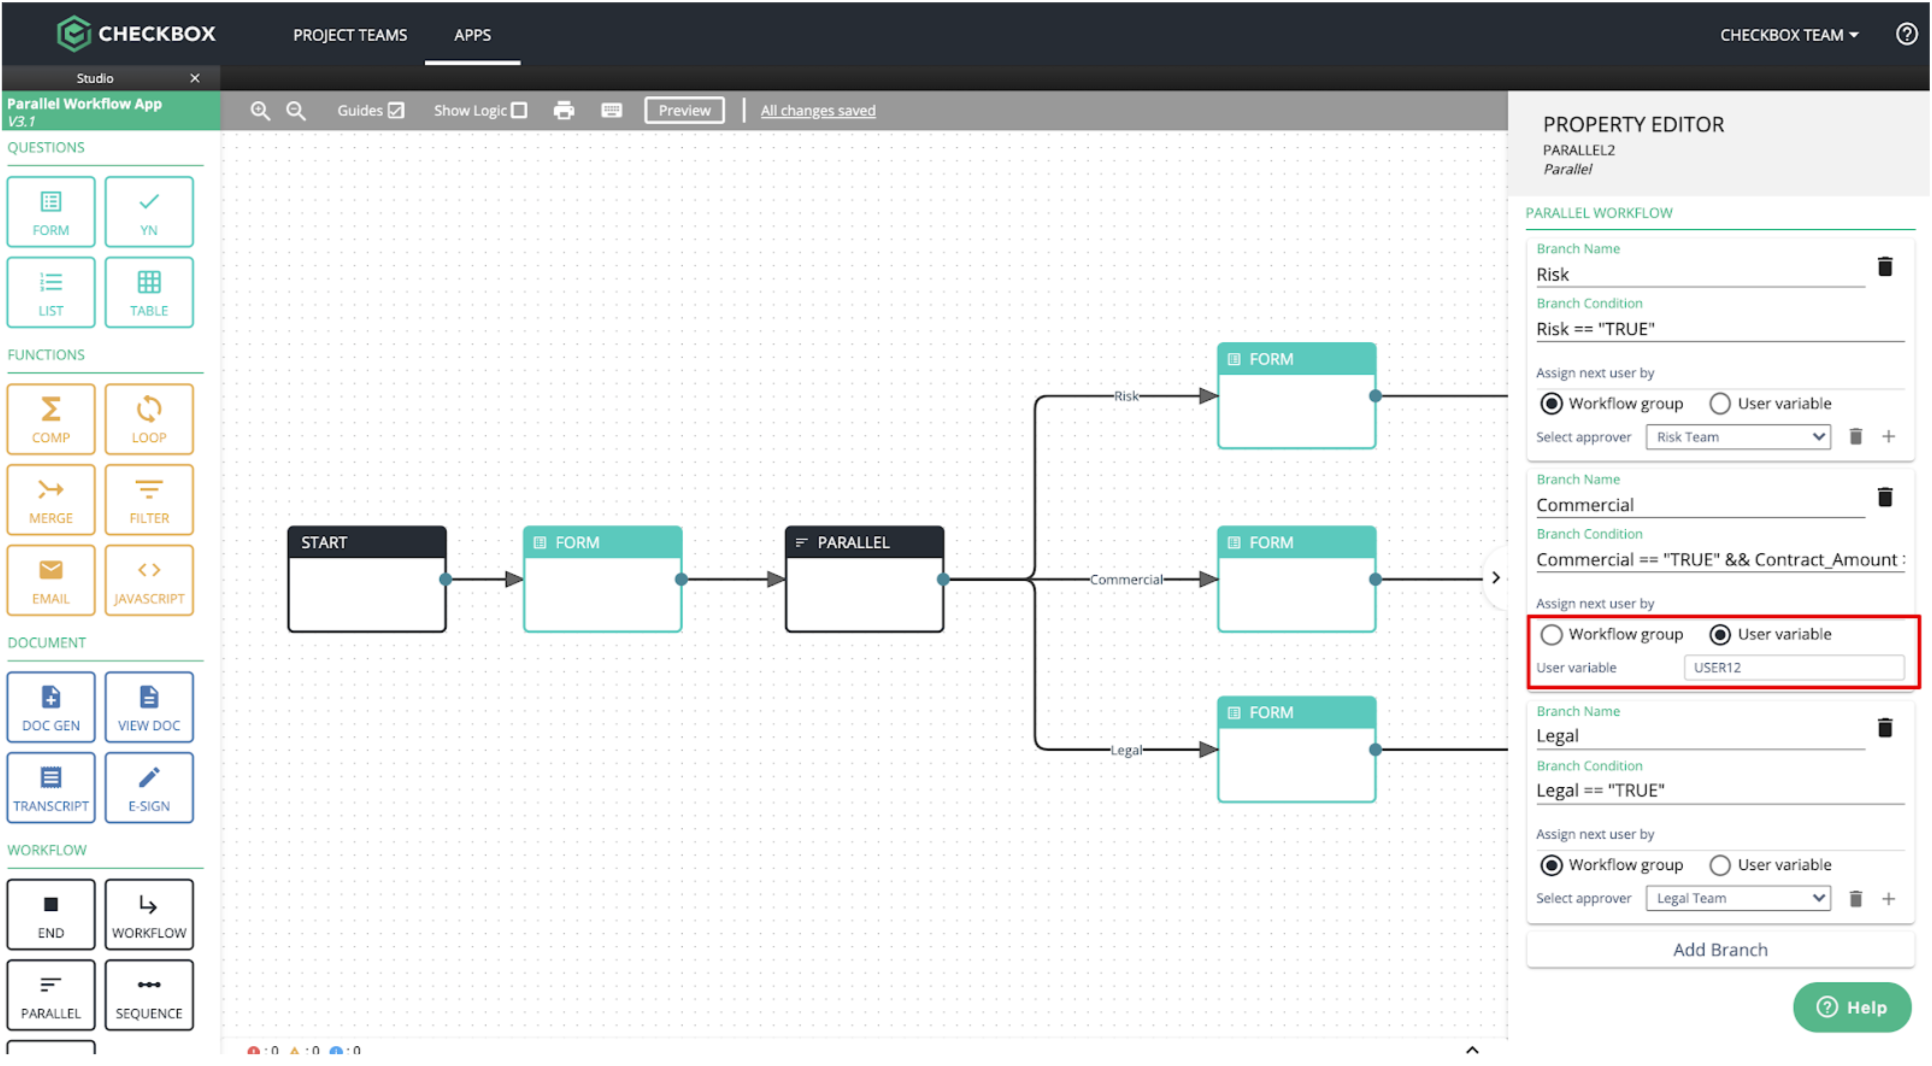This screenshot has width=1932, height=1066.
Task: Remove the Risk Team approver
Action: tap(1856, 437)
